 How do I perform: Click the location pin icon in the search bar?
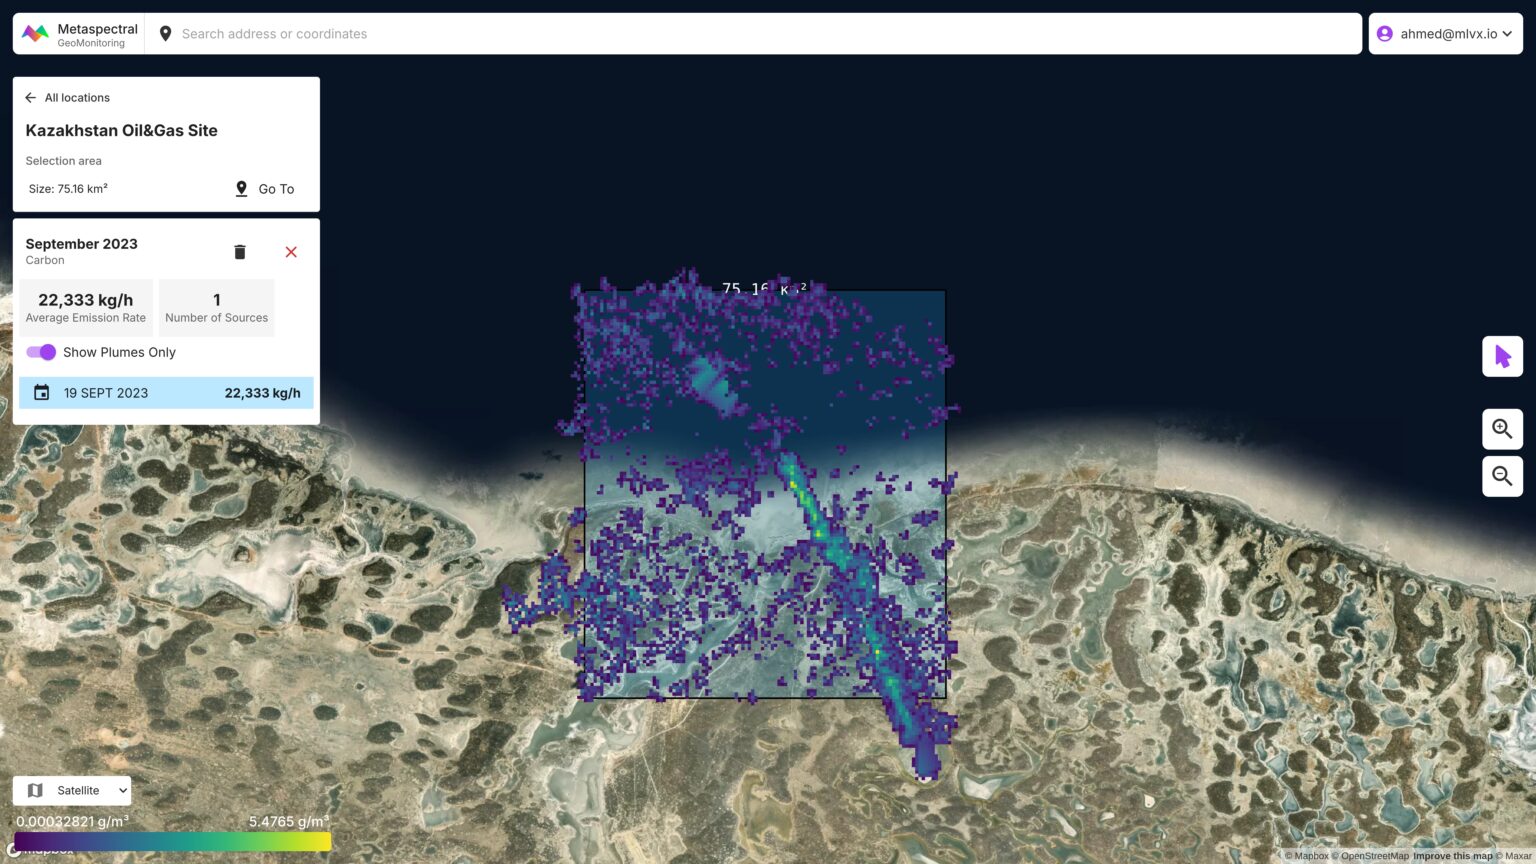pyautogui.click(x=166, y=33)
